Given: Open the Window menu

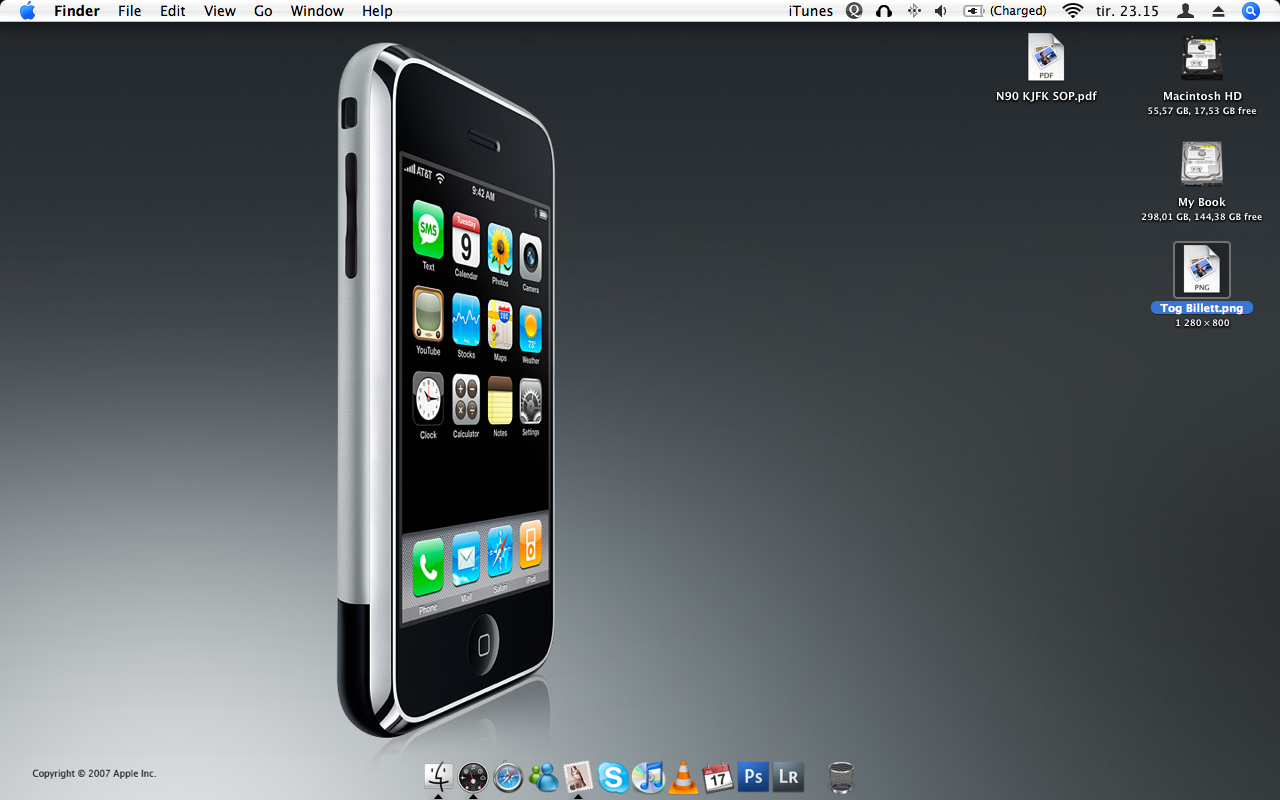Looking at the screenshot, I should (317, 11).
